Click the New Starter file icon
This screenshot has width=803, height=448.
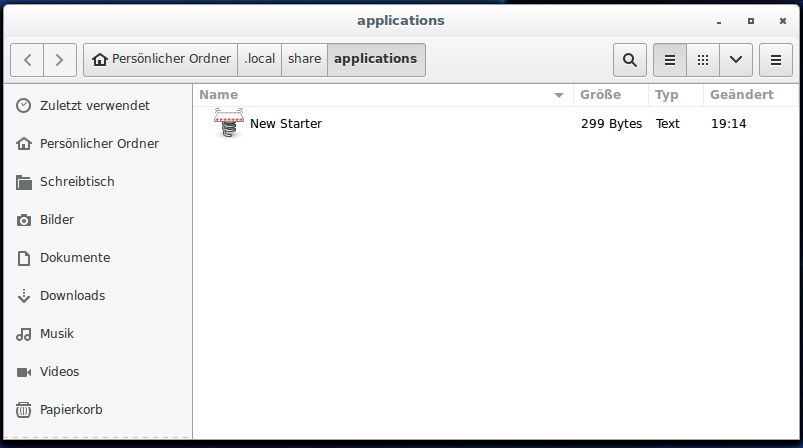pos(229,124)
